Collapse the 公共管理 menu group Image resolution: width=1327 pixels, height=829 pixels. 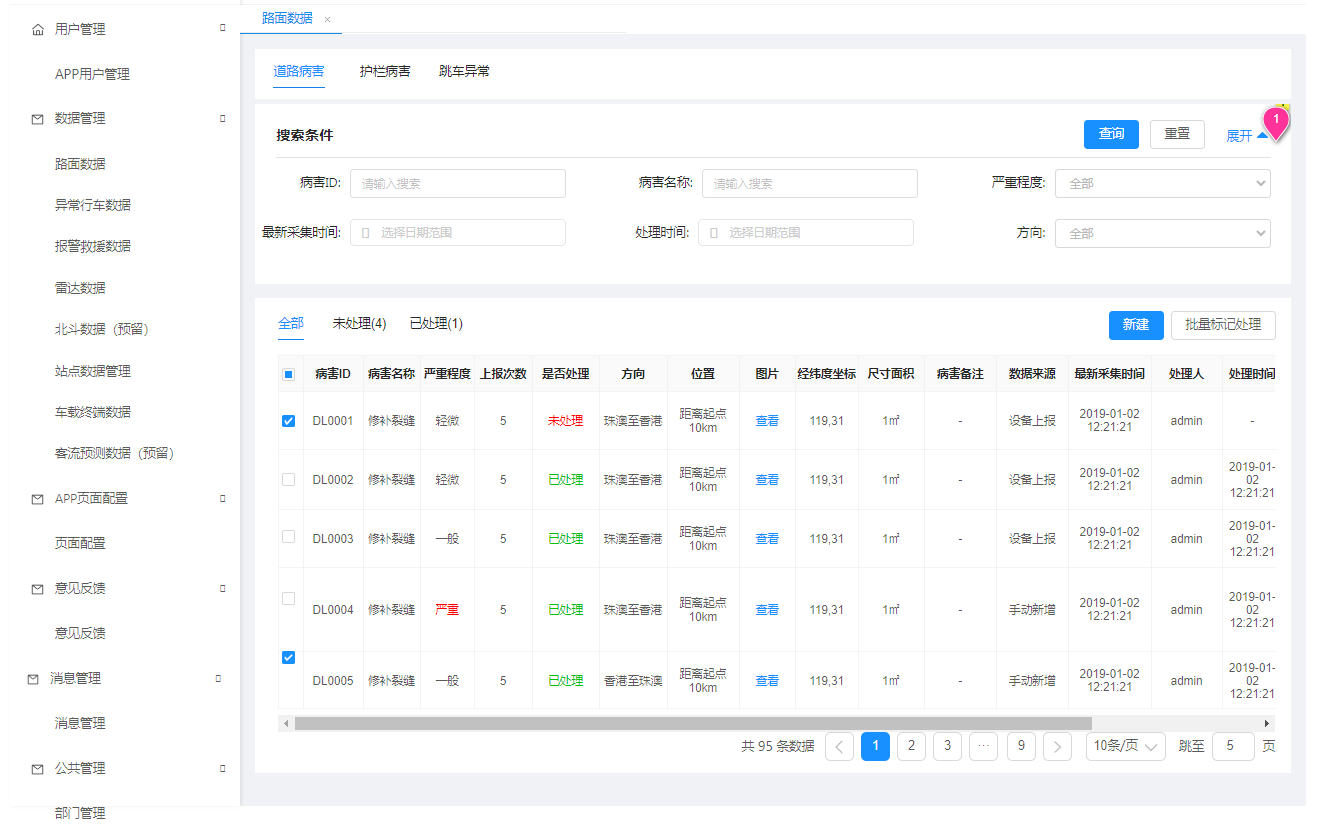tap(223, 768)
